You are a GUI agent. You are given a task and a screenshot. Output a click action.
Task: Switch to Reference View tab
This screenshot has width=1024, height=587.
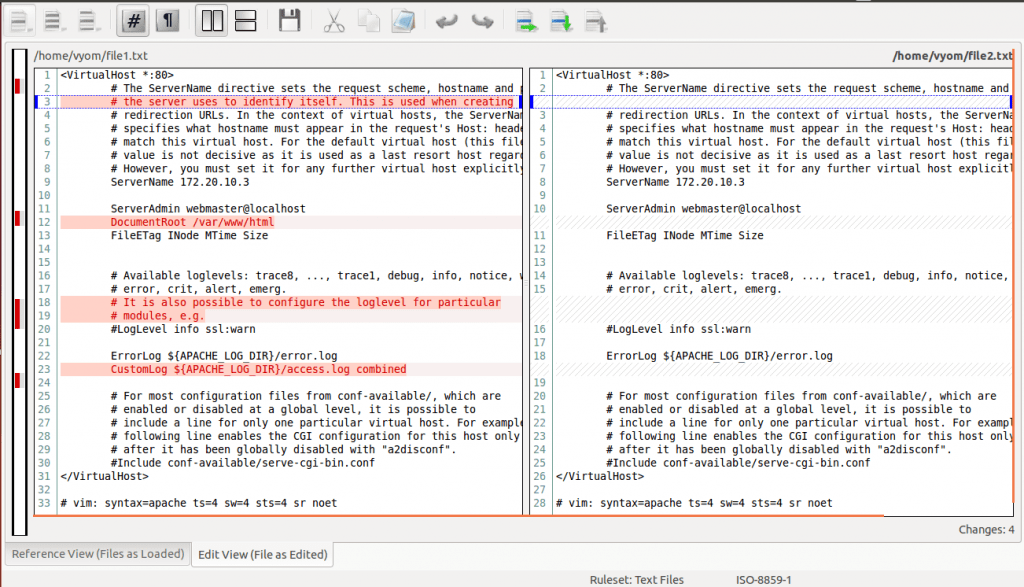tap(97, 554)
